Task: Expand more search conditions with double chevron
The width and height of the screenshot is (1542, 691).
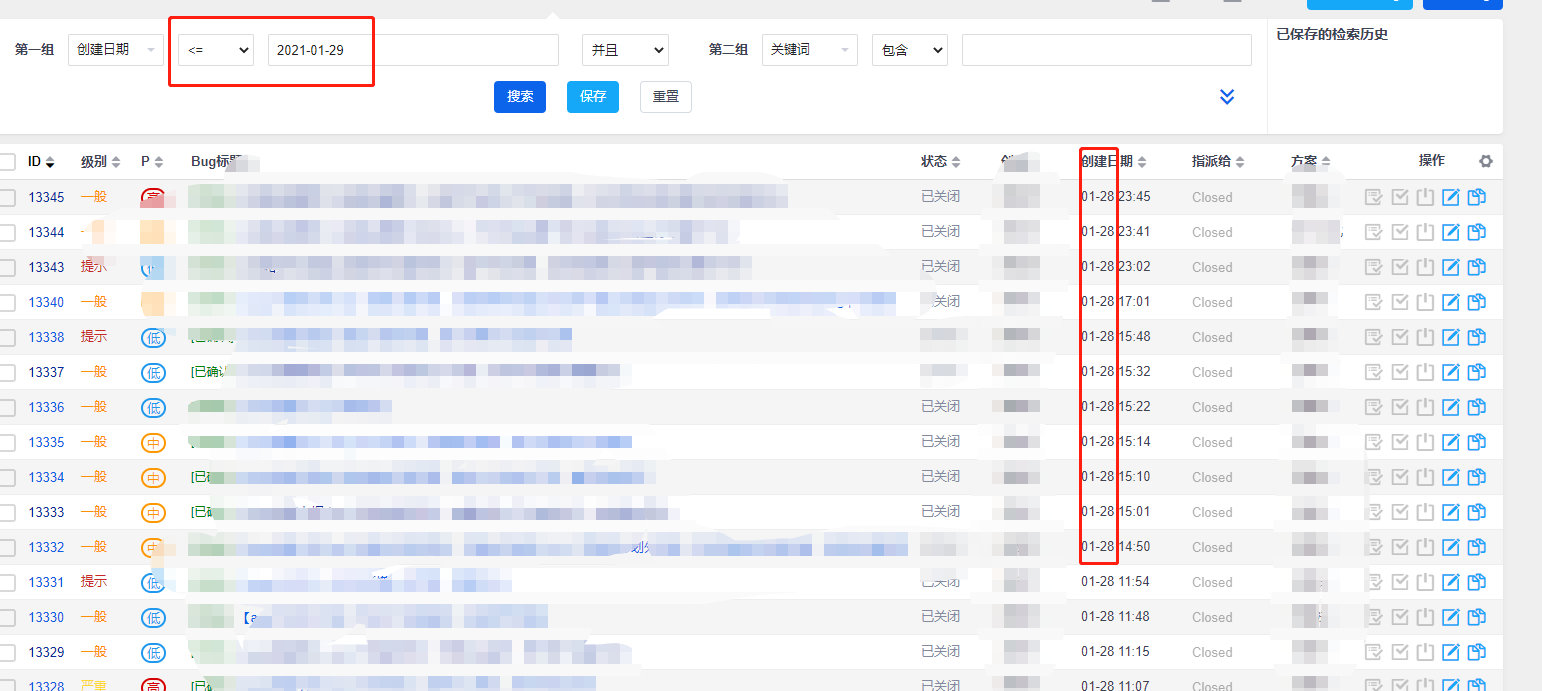Action: tap(1227, 97)
